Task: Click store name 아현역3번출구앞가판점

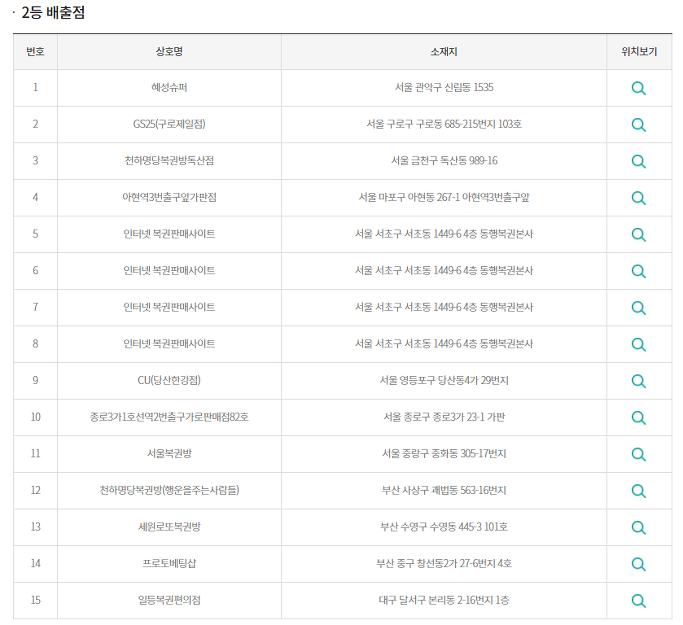Action: [169, 197]
